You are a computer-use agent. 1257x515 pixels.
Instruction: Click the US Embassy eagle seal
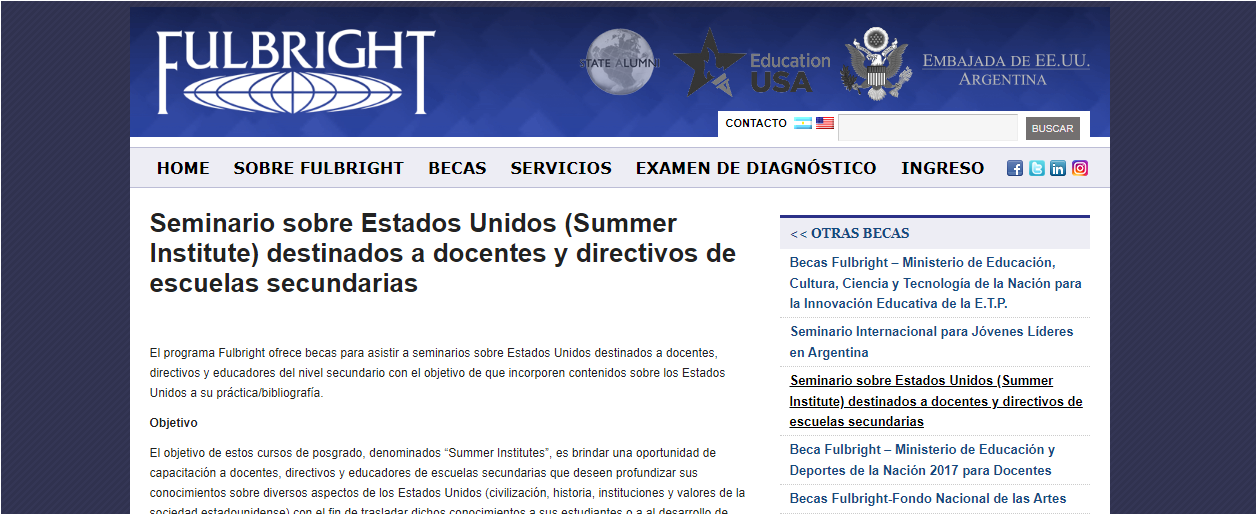876,63
